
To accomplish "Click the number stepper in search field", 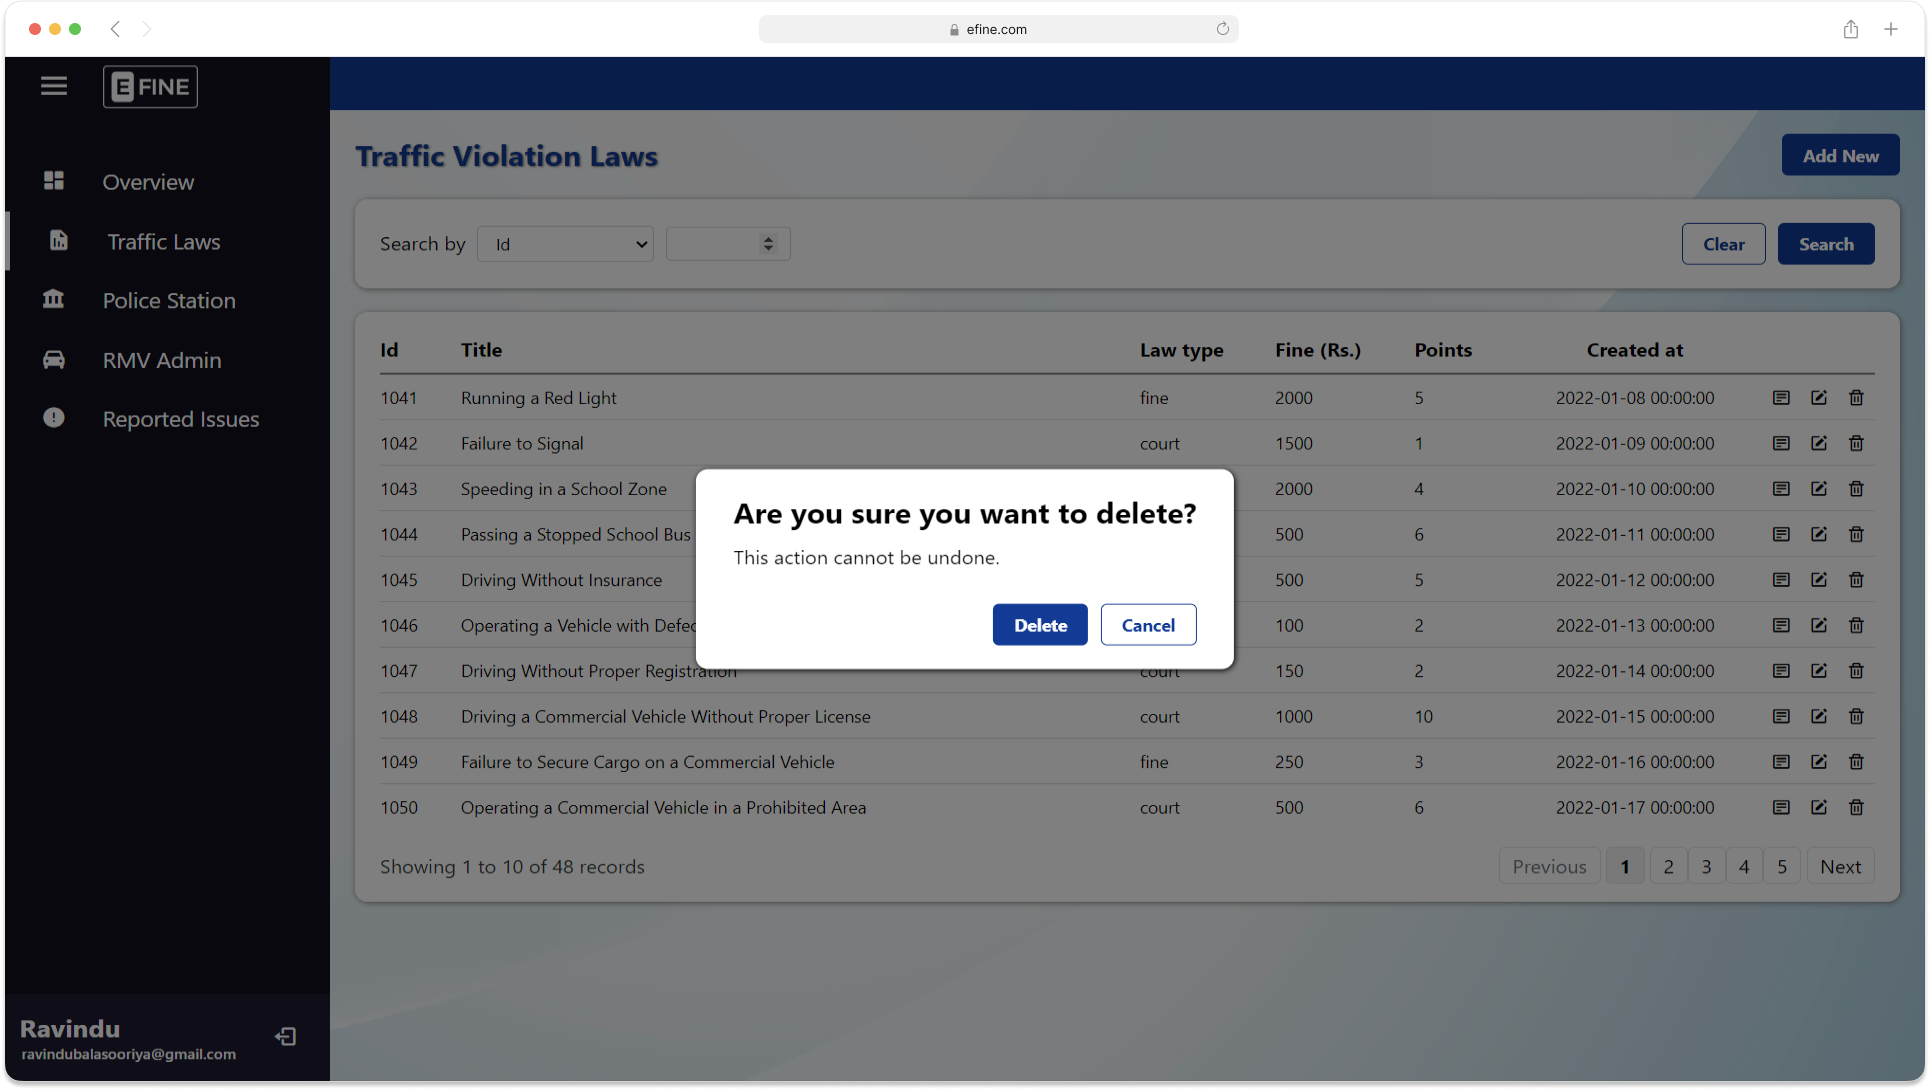I will 768,244.
